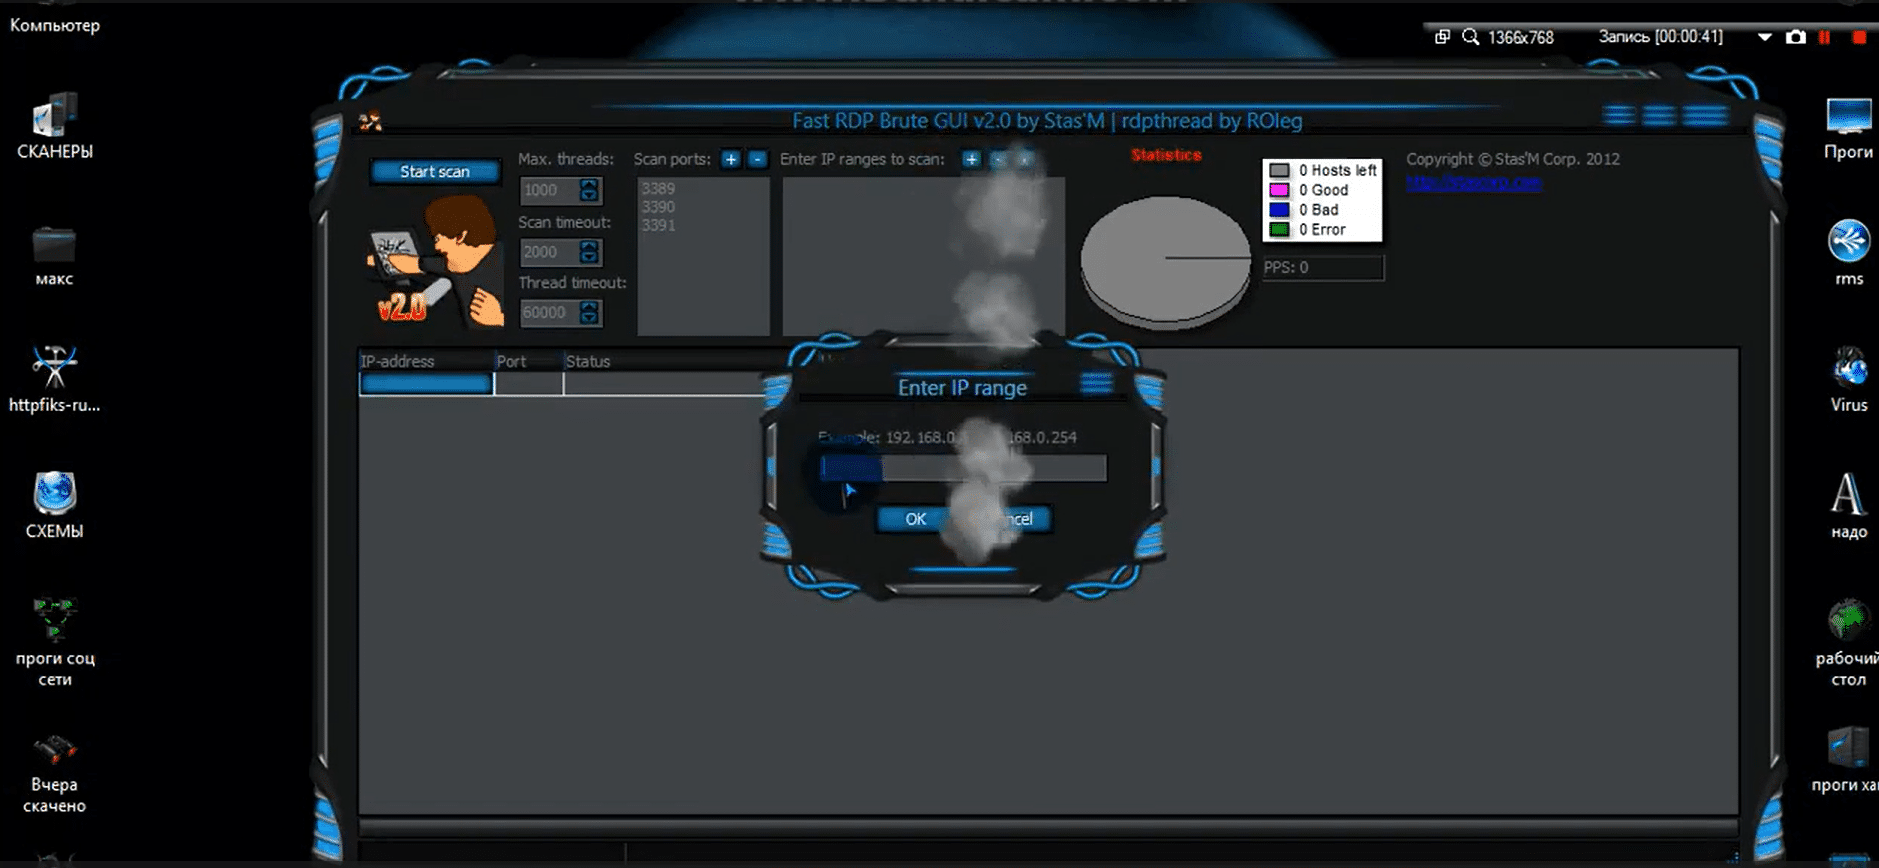Screen dimensions: 1879x868
Task: Click the Компьютер desktop label
Action: [55, 25]
